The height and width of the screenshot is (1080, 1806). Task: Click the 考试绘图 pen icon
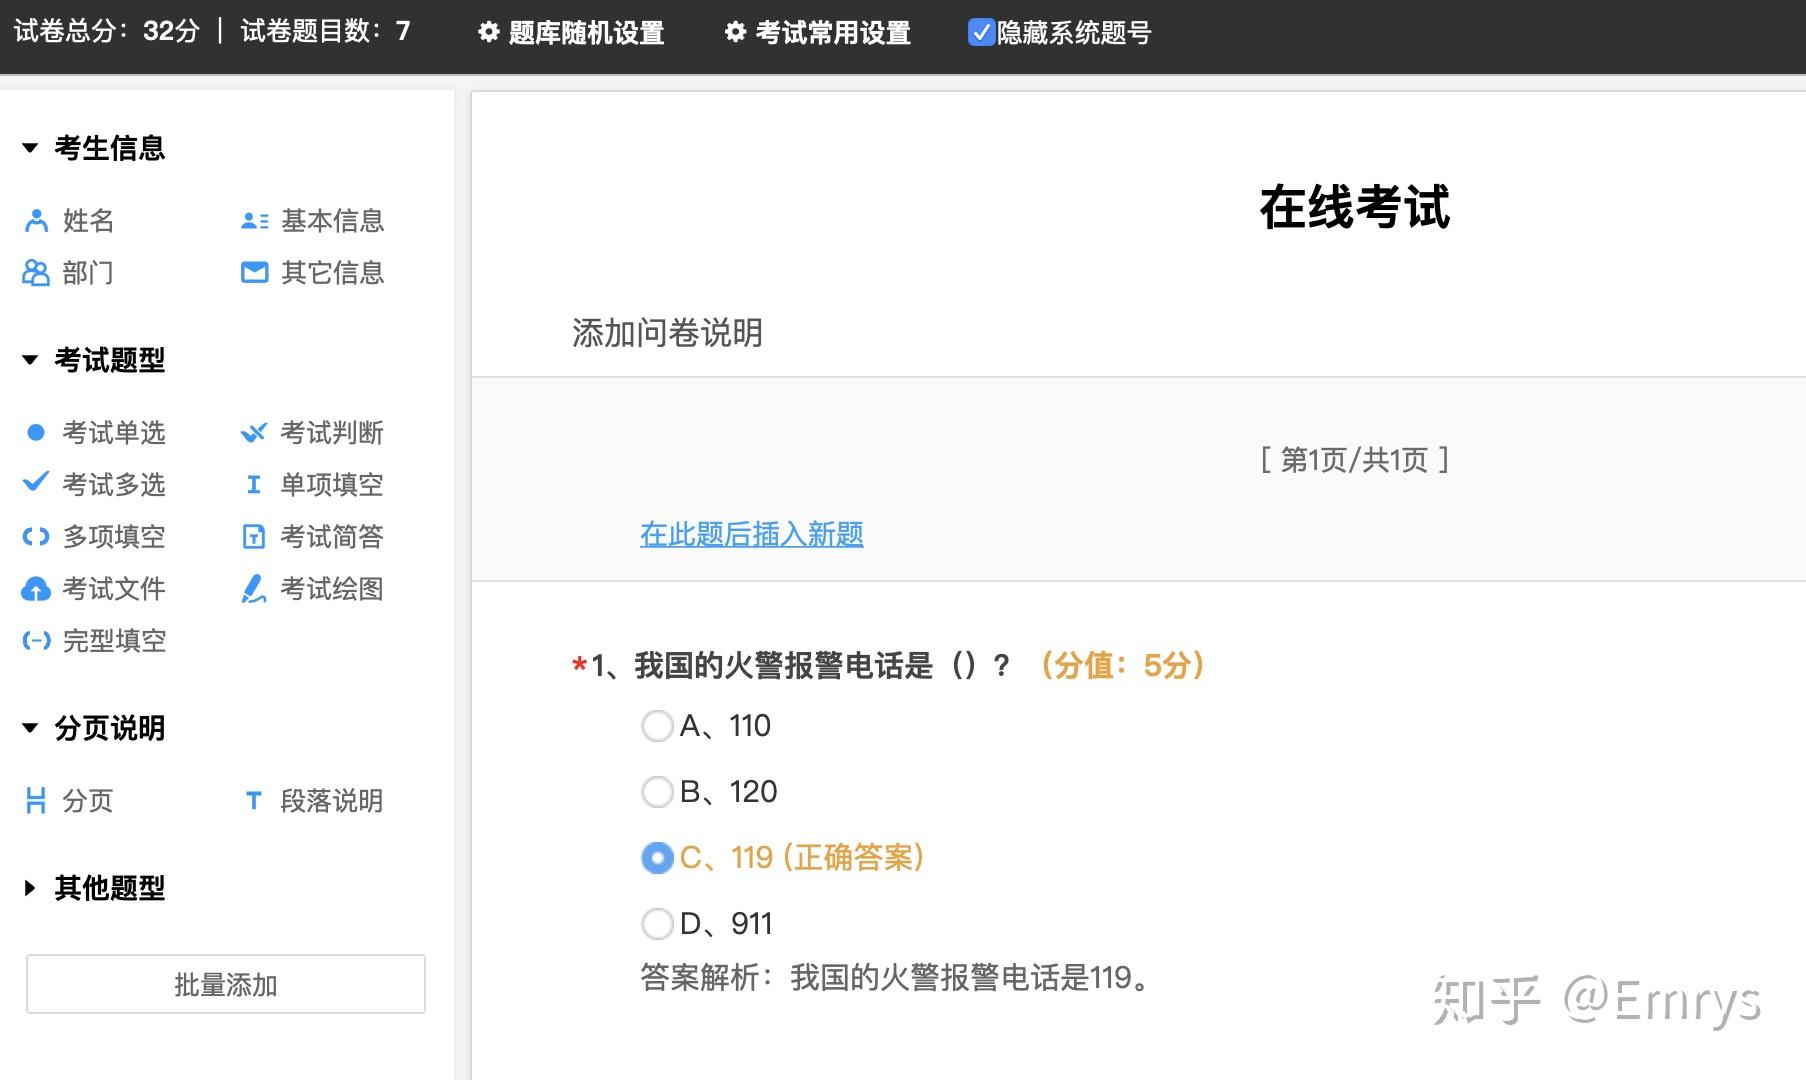click(254, 589)
